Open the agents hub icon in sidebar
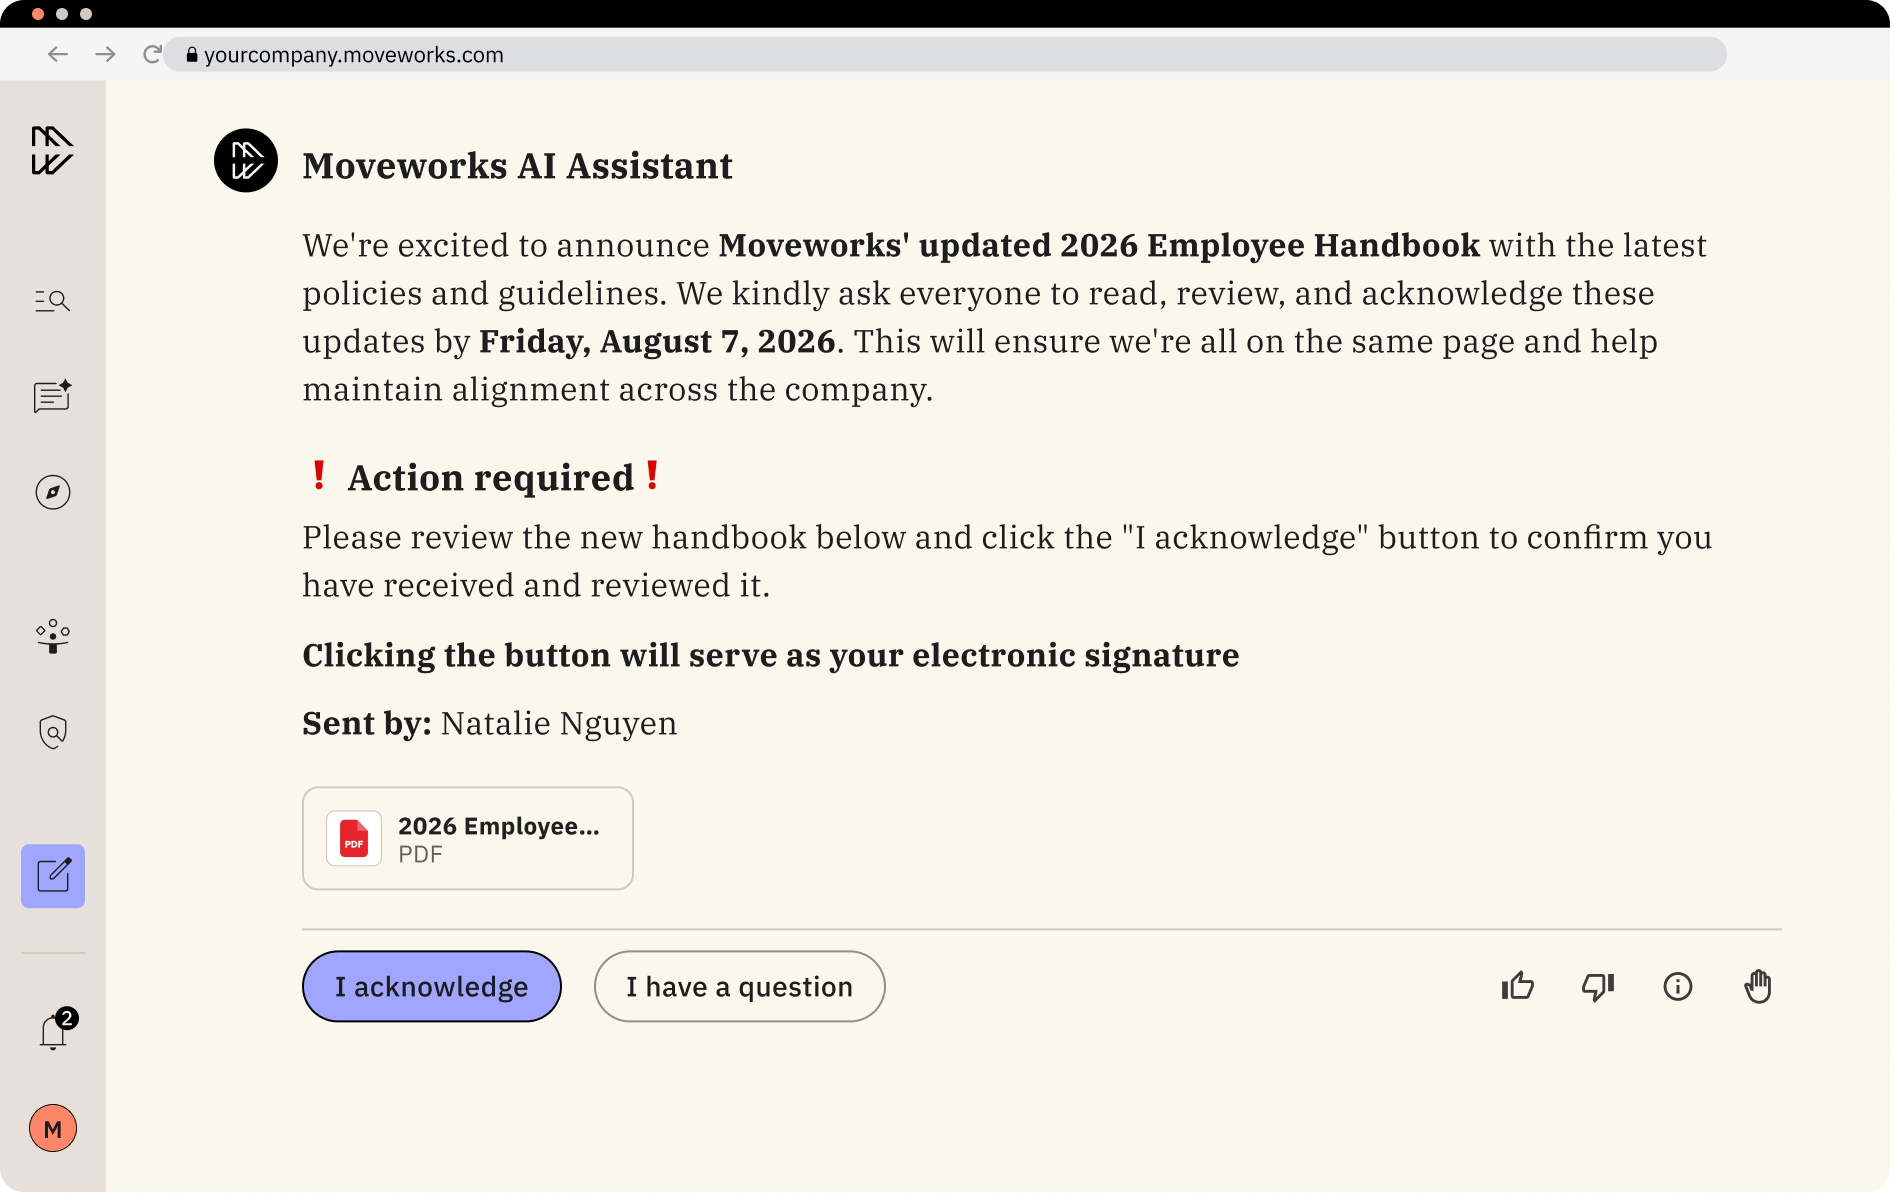The image size is (1900, 1202). (x=52, y=636)
